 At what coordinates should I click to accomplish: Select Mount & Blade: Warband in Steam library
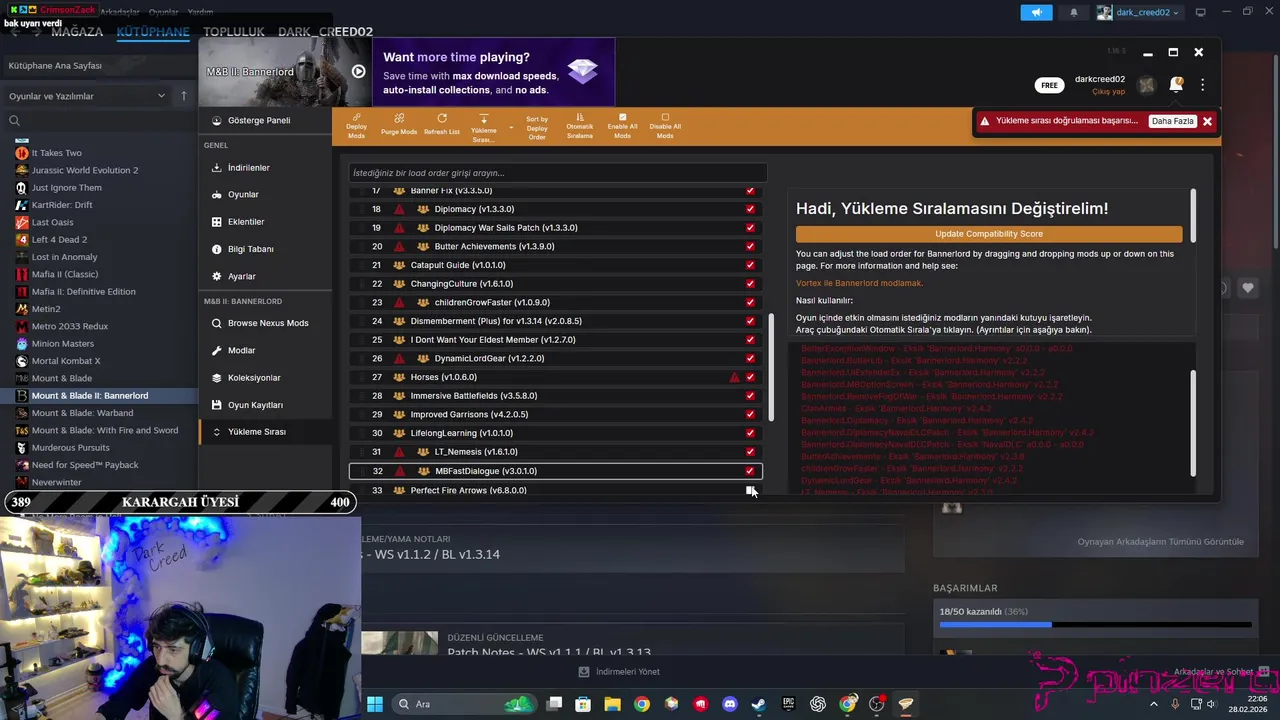coord(82,413)
